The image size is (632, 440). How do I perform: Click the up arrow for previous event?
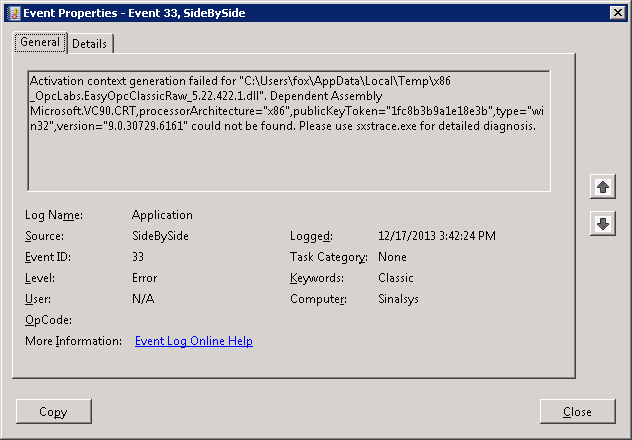[602, 187]
